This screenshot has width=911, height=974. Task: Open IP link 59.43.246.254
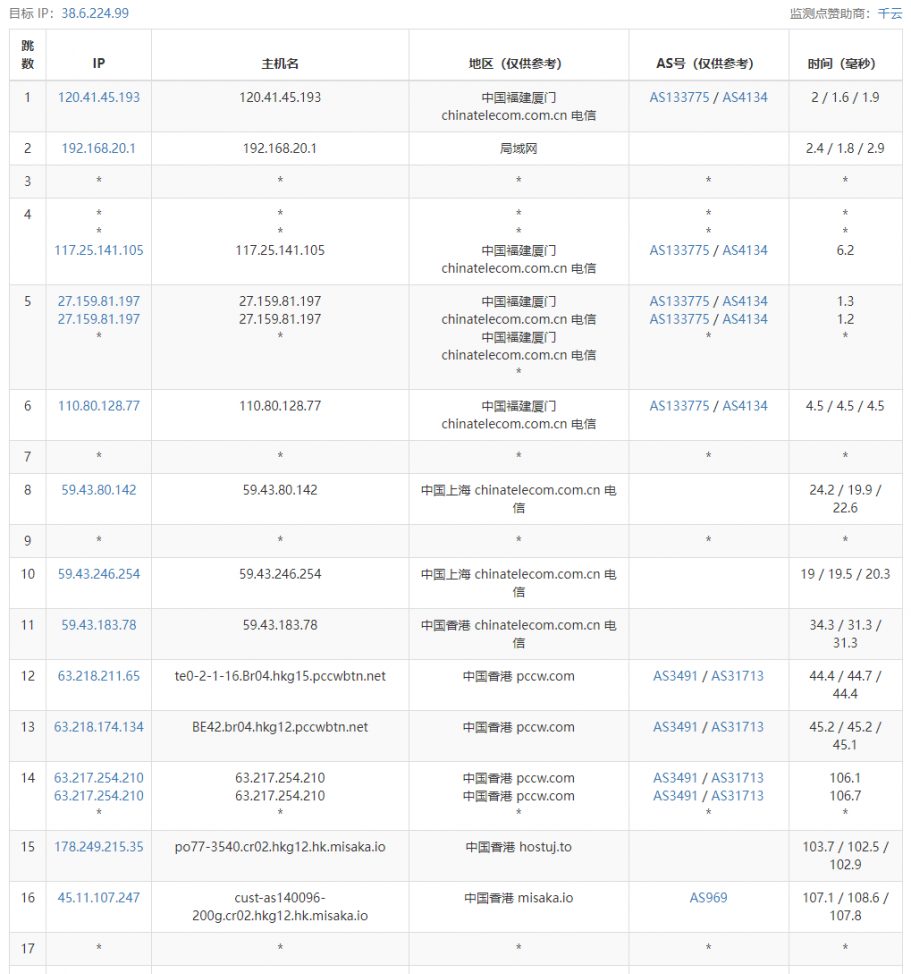click(99, 573)
